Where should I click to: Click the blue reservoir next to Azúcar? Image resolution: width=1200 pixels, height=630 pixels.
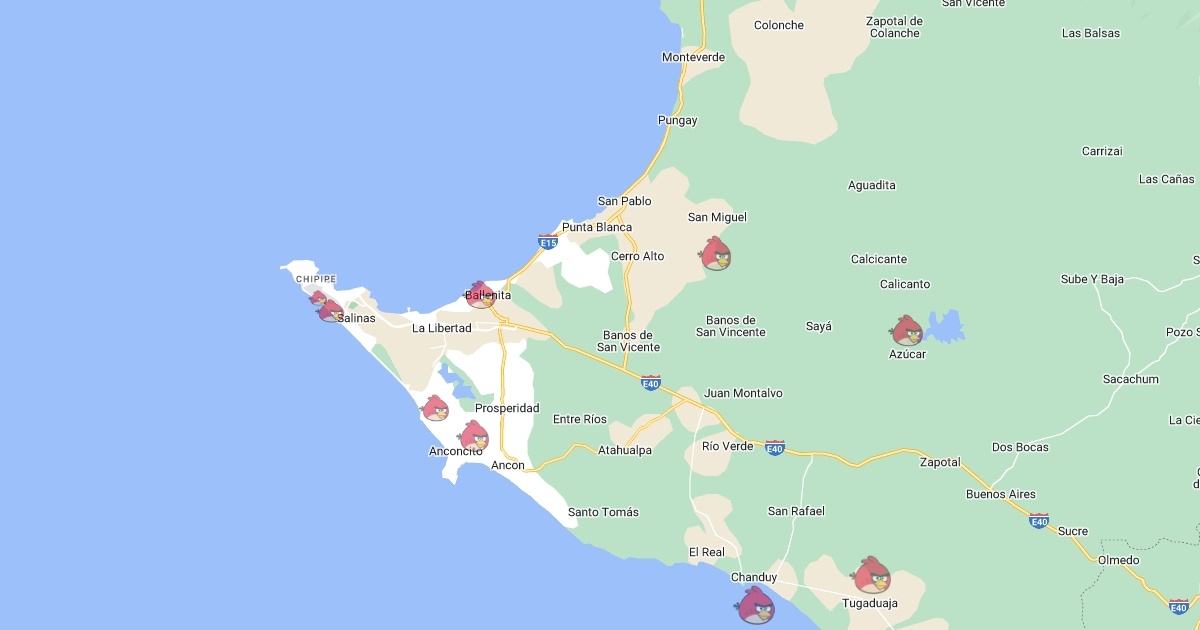pos(944,326)
